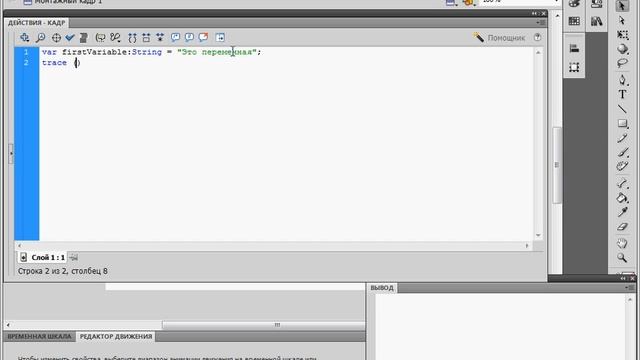
Task: Select the Brush tool
Action: pyautogui.click(x=622, y=152)
